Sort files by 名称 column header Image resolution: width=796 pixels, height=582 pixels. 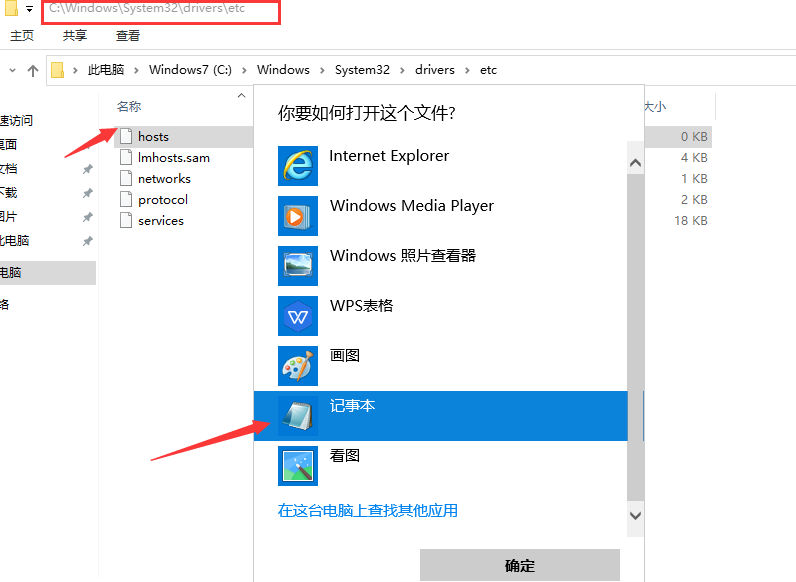click(x=129, y=107)
